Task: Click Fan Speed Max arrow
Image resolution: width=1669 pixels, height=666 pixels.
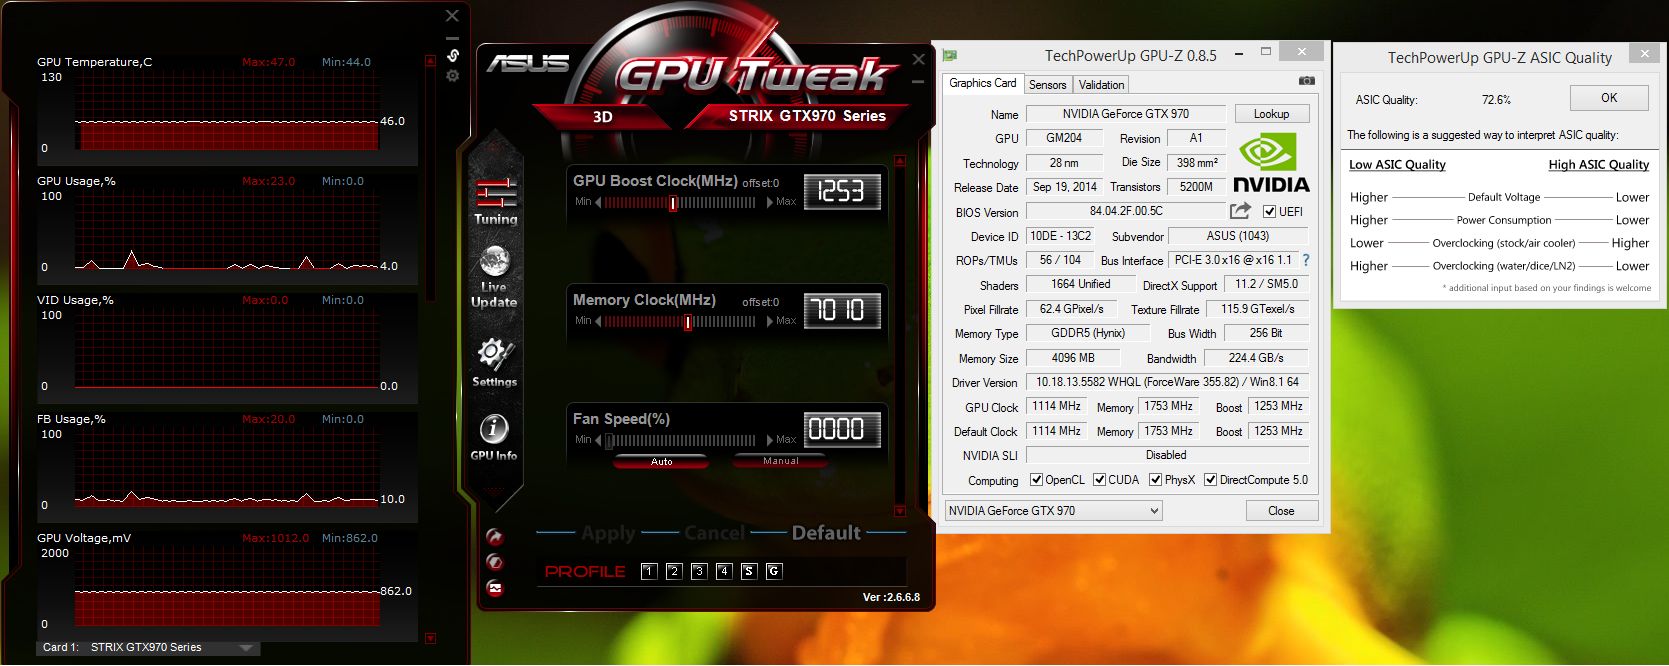Action: coord(770,441)
